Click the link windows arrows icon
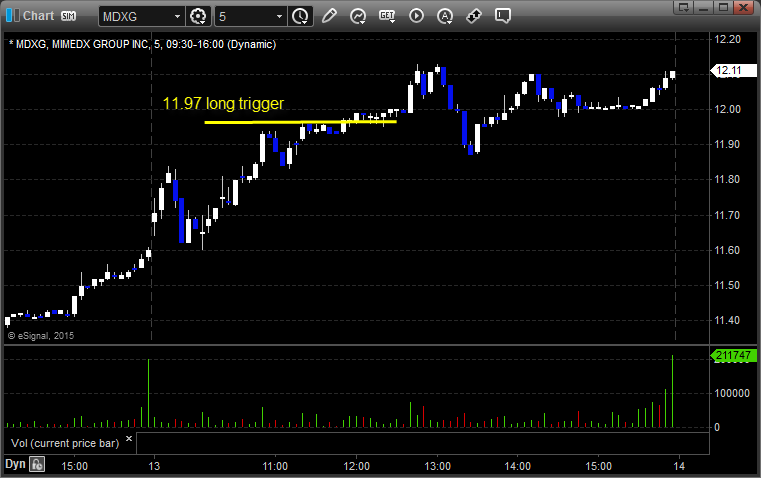 click(474, 16)
